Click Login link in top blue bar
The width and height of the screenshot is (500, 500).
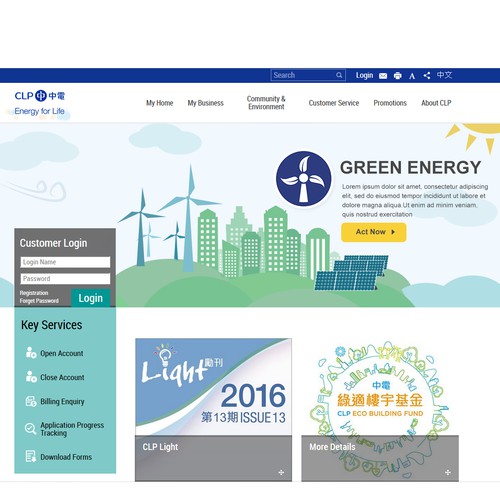click(x=364, y=76)
